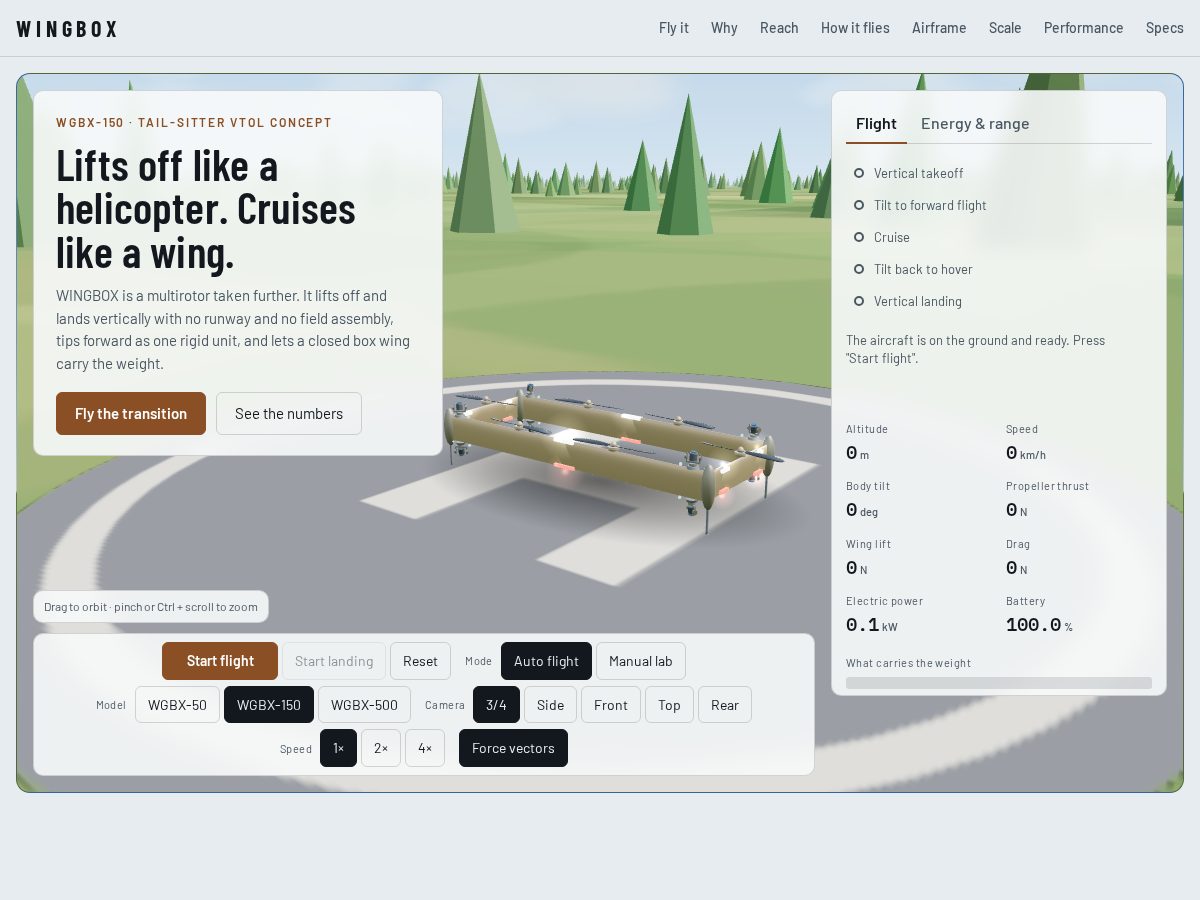Set simulation speed to 4×
The image size is (1200, 900).
425,748
